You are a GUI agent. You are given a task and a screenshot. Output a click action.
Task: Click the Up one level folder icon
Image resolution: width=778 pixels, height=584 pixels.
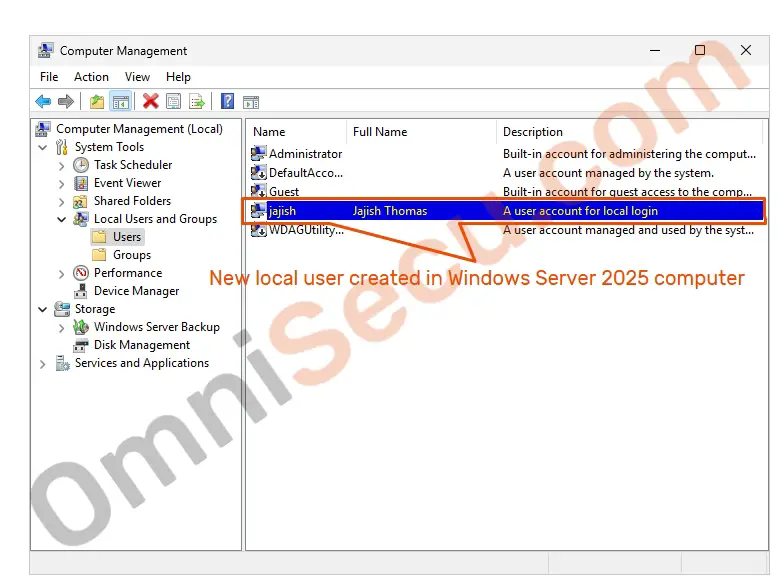[x=97, y=102]
